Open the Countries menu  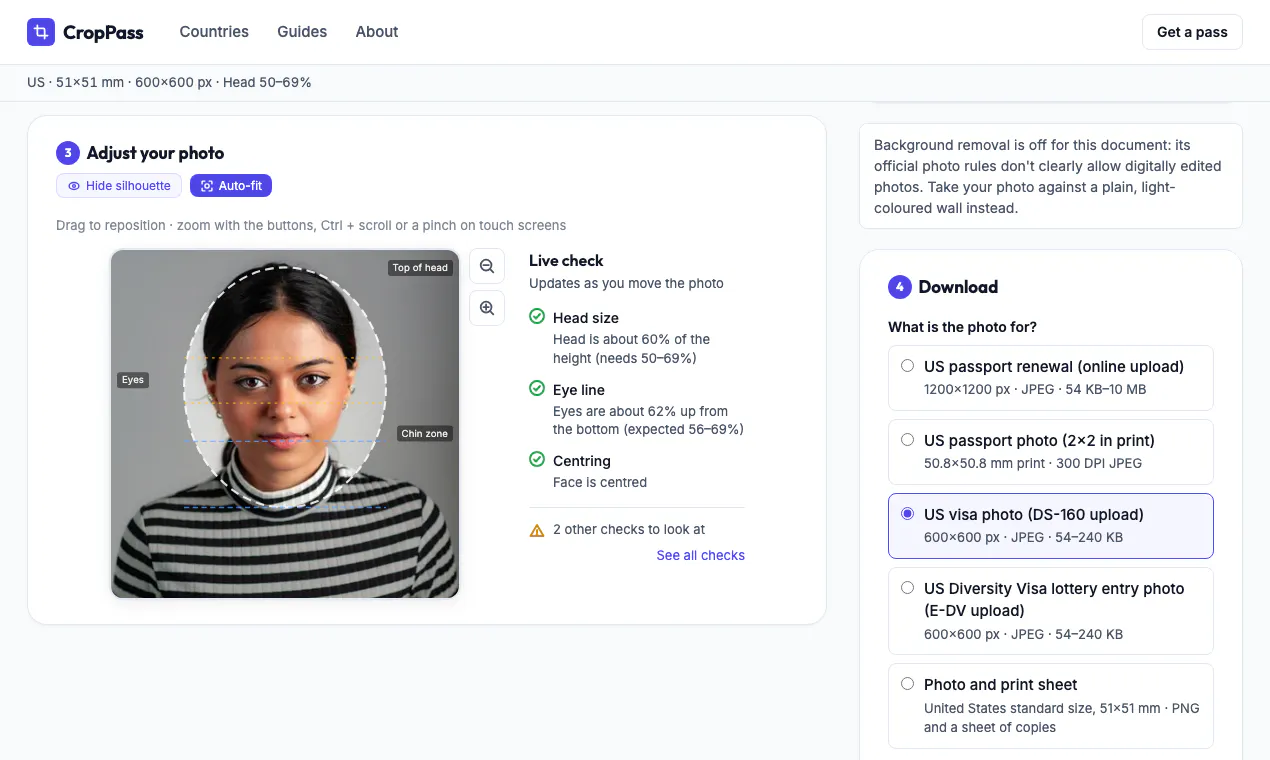tap(214, 32)
